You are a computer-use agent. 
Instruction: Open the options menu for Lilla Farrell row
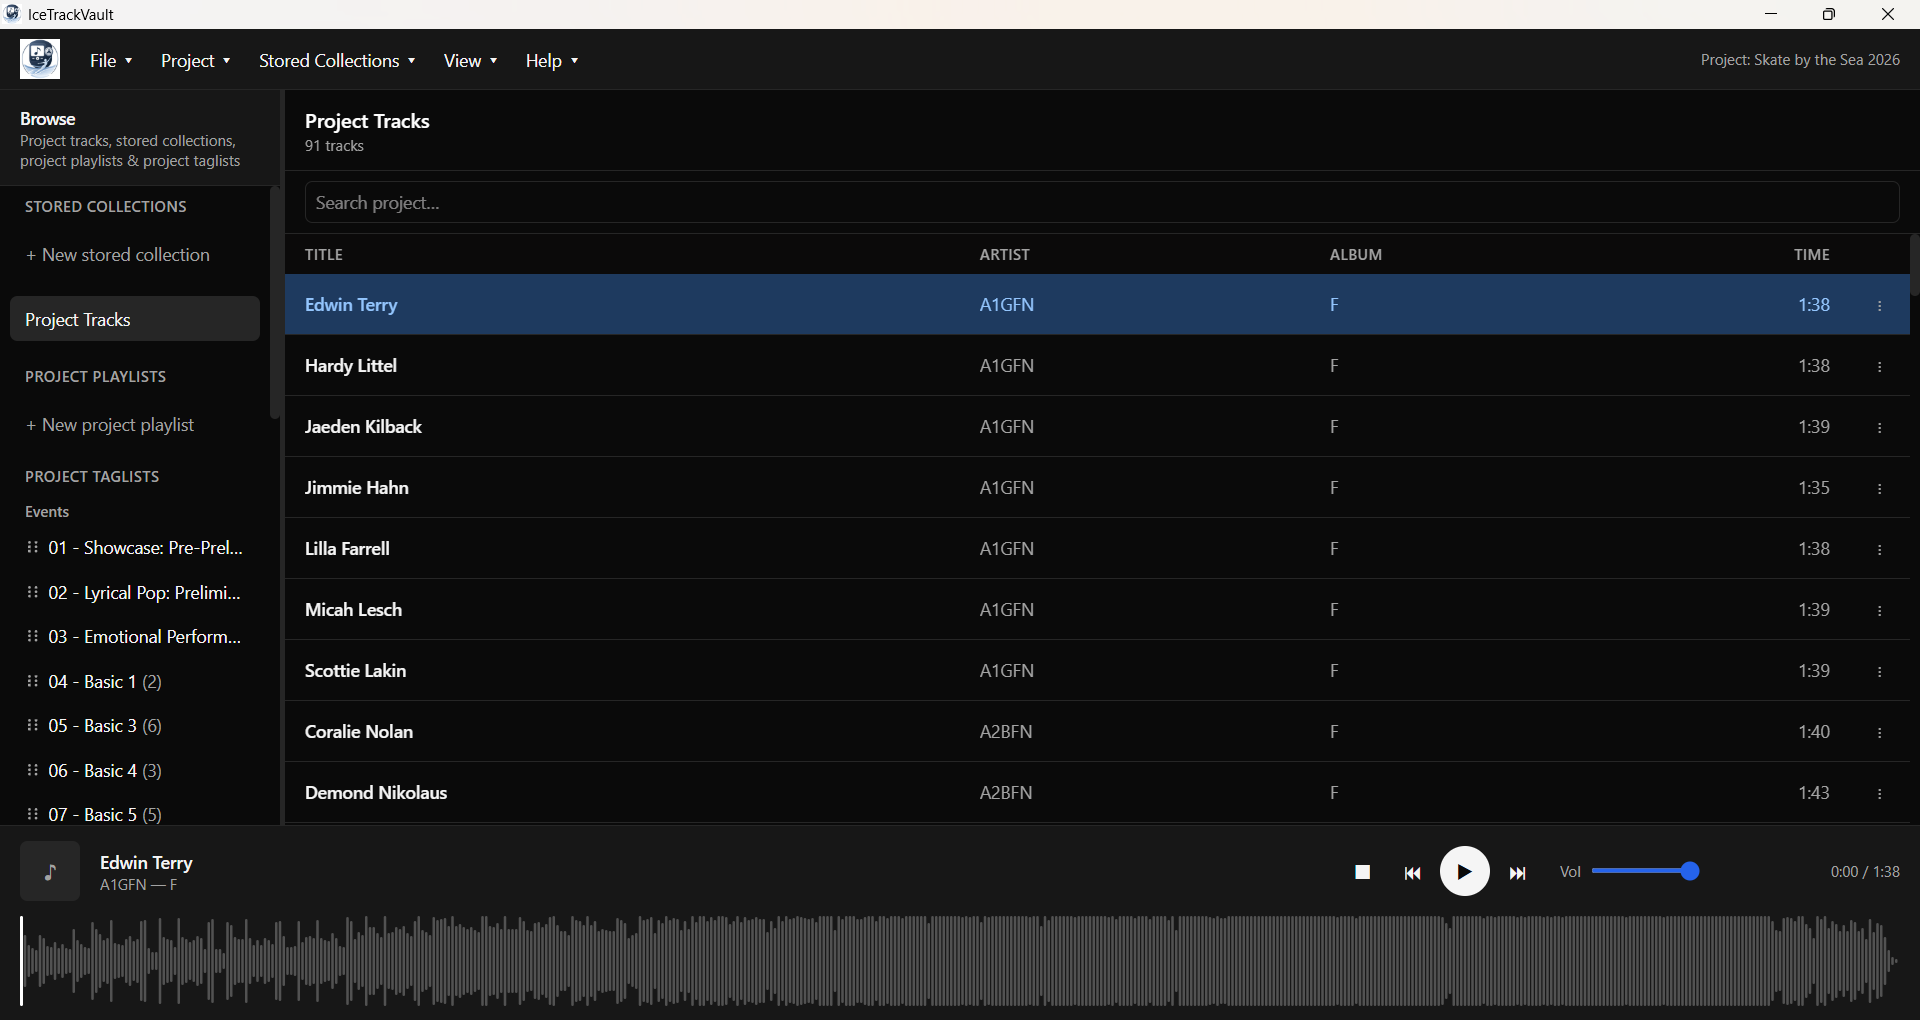[1880, 550]
